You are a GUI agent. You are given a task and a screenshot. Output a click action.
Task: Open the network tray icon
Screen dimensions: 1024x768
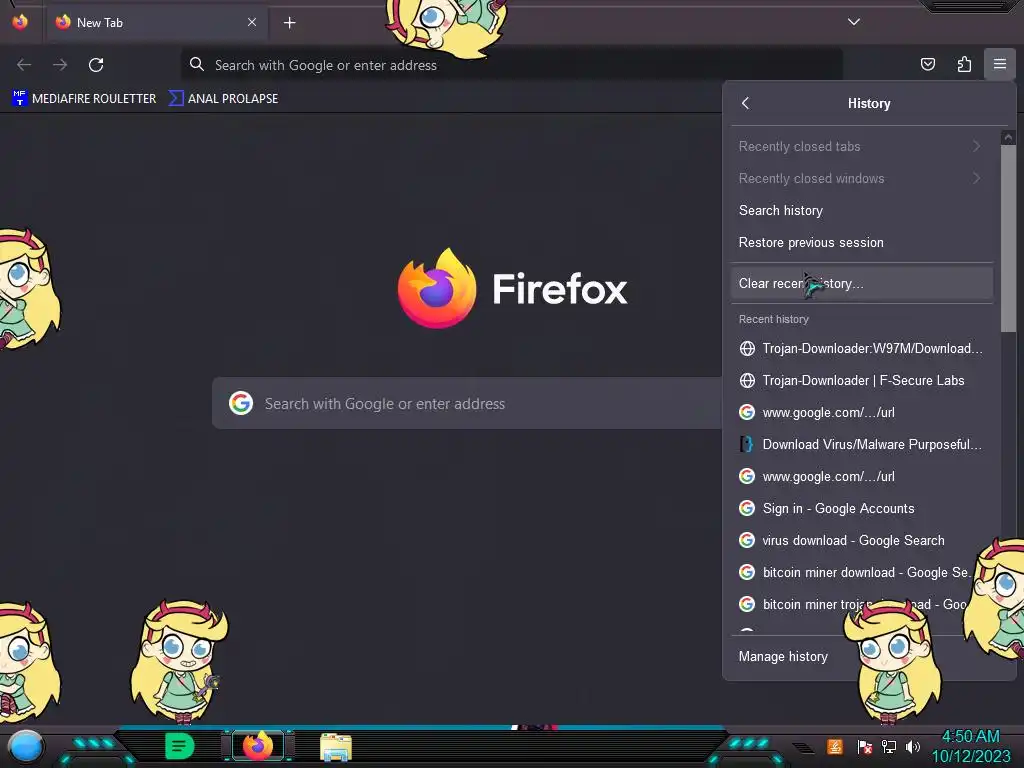pos(889,746)
